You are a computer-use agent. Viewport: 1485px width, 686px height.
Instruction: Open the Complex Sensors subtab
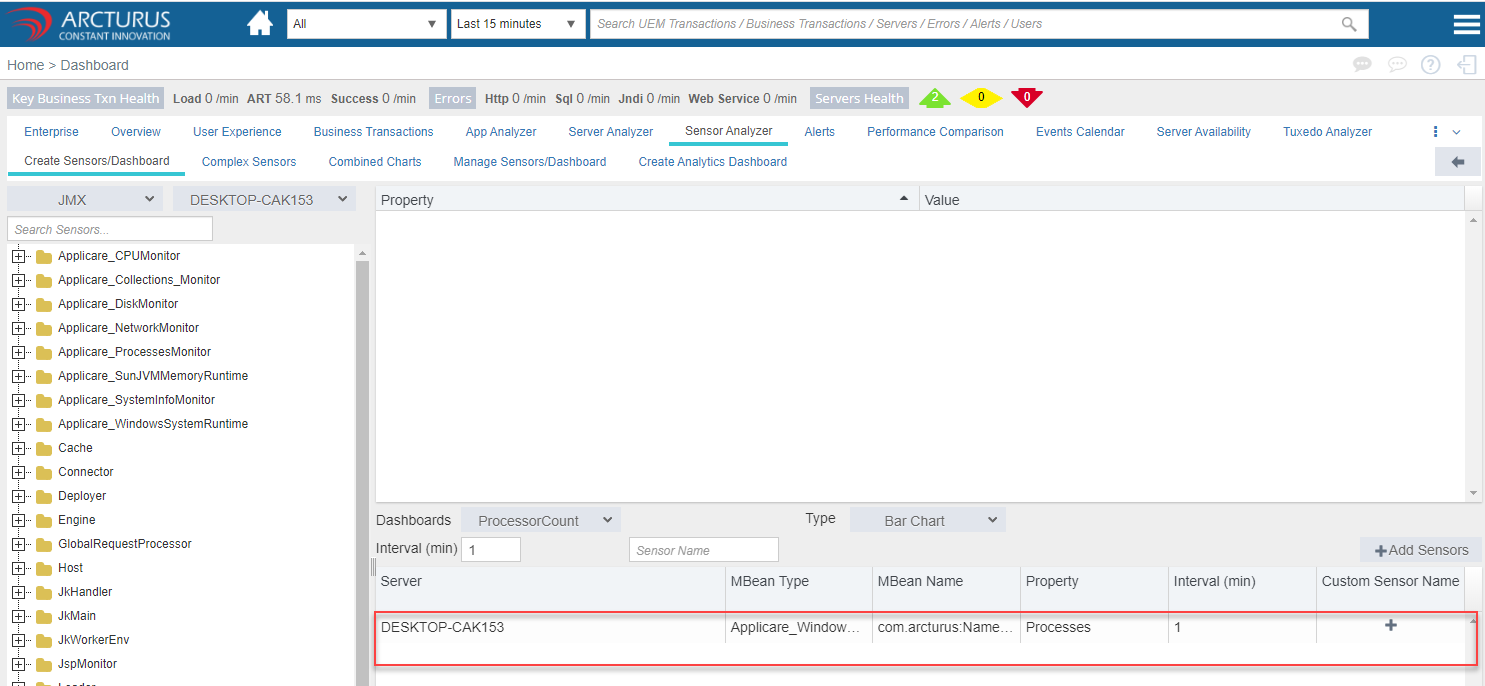coord(249,162)
